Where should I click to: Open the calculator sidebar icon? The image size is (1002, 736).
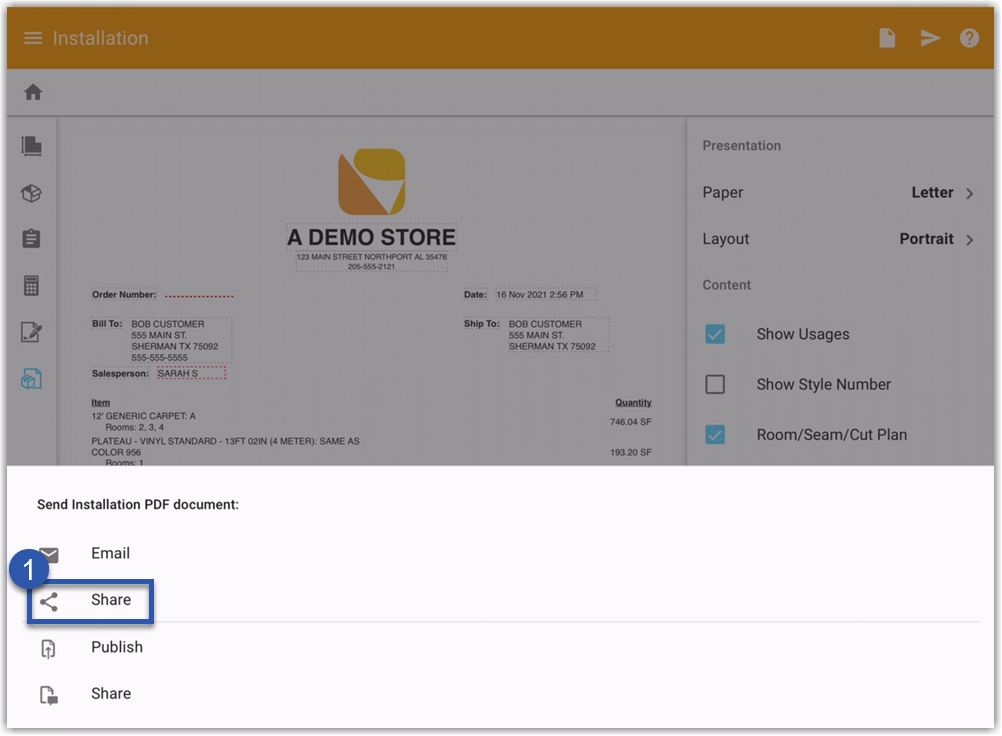(x=31, y=286)
